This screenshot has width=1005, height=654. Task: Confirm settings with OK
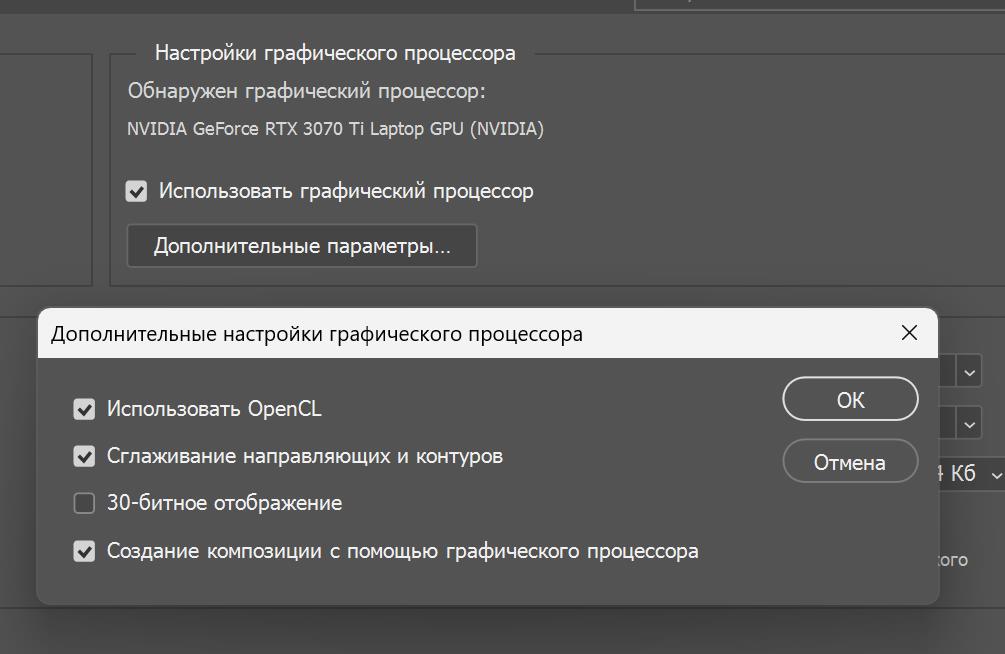tap(849, 398)
